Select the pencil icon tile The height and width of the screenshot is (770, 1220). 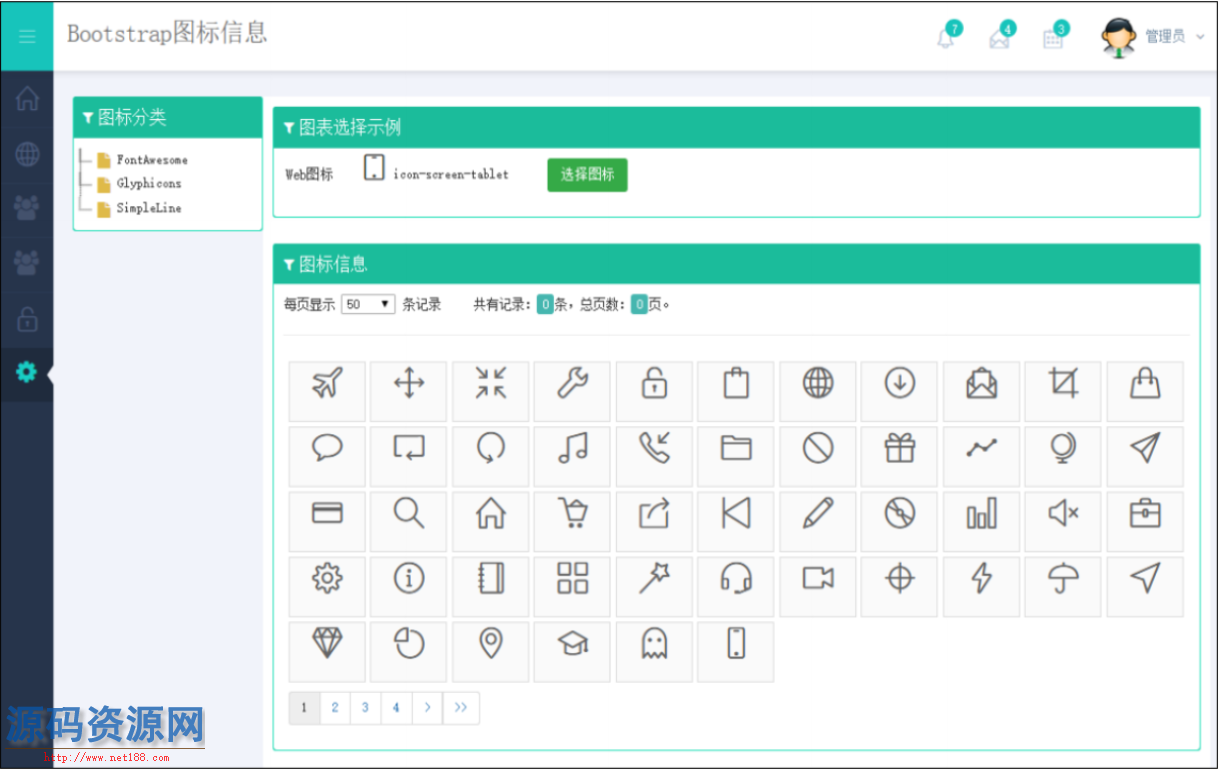pyautogui.click(x=818, y=521)
